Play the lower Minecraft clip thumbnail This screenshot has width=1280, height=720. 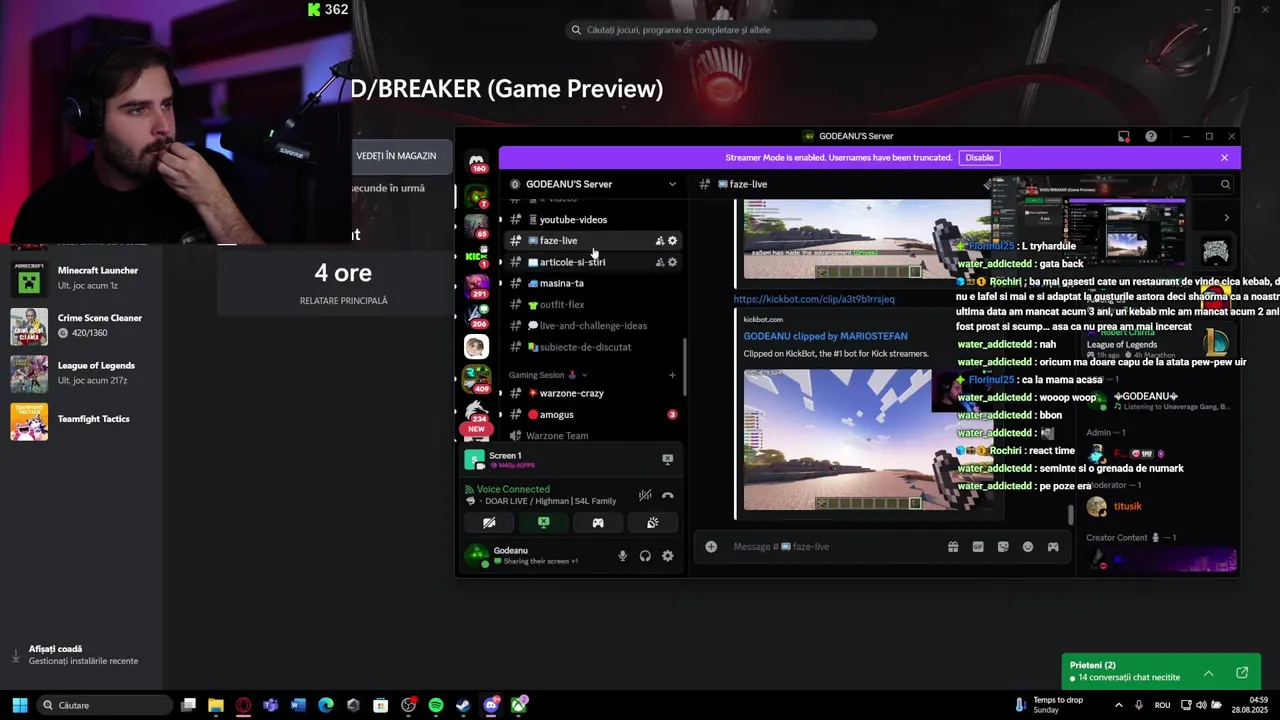(x=866, y=440)
